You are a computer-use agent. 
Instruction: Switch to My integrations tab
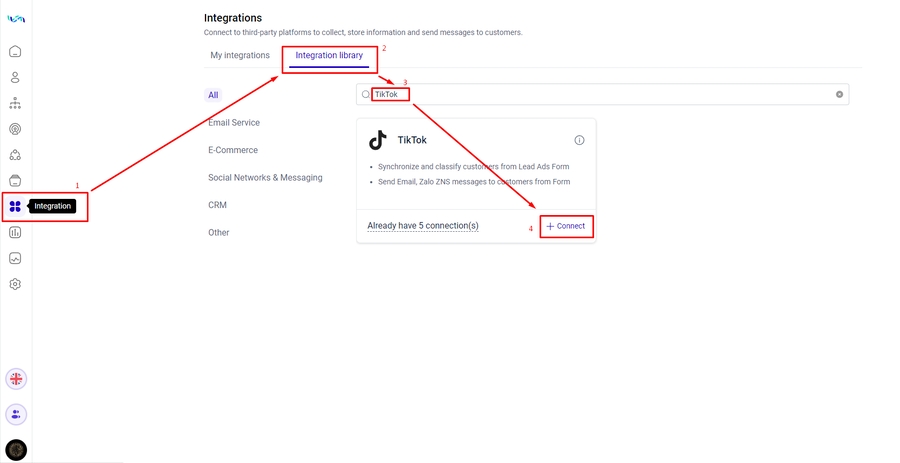click(x=240, y=56)
